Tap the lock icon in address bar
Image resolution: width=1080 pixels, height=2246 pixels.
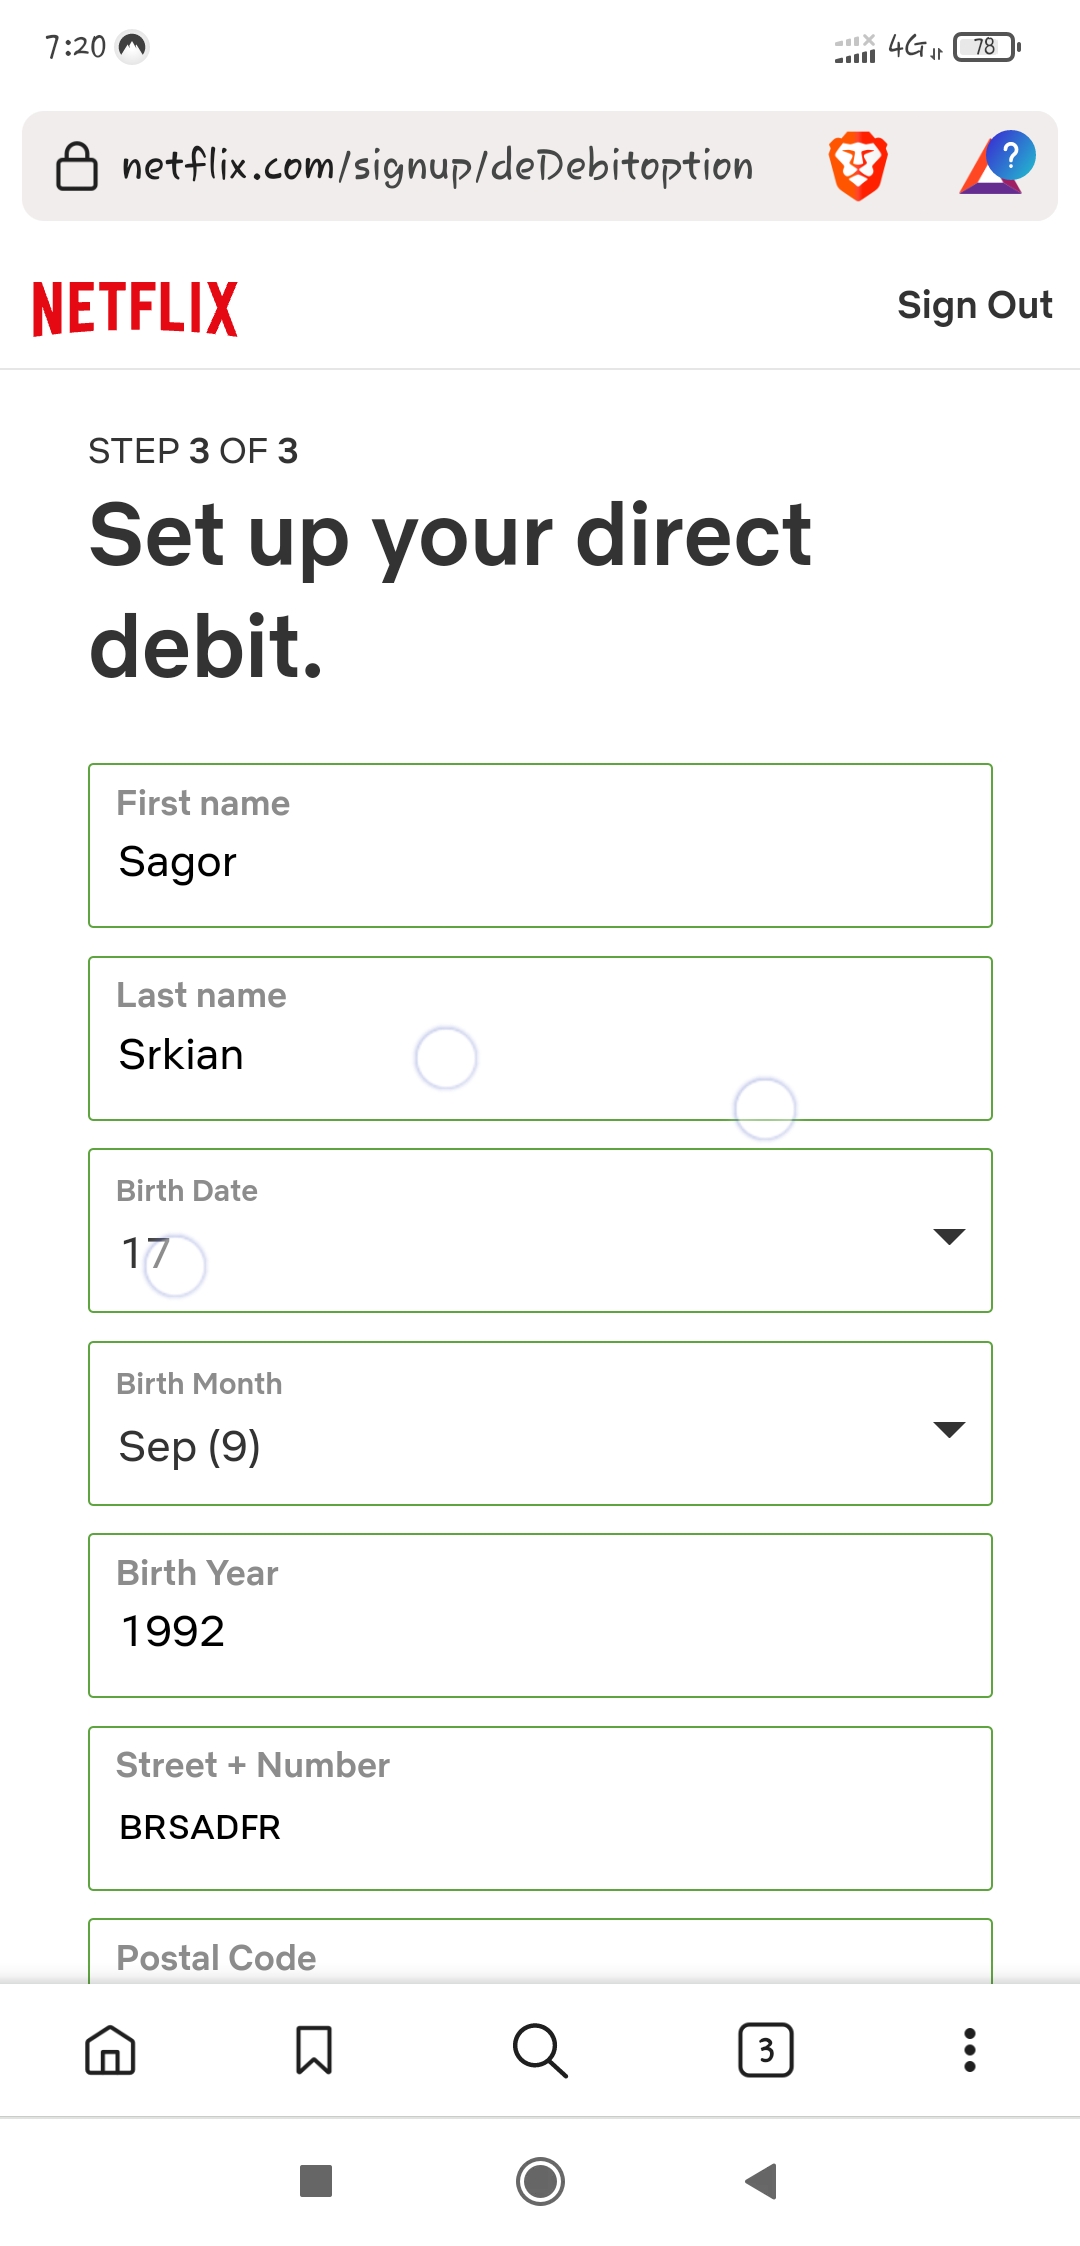tap(76, 166)
